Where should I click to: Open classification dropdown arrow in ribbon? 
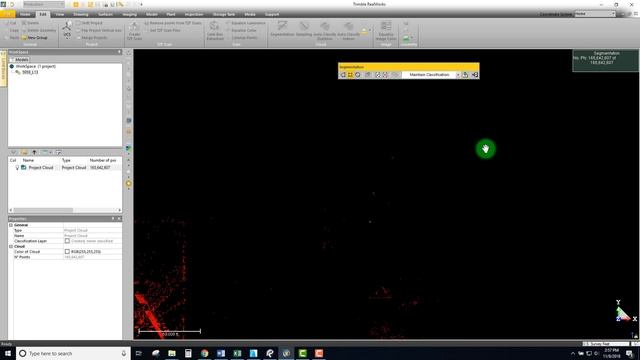click(370, 31)
